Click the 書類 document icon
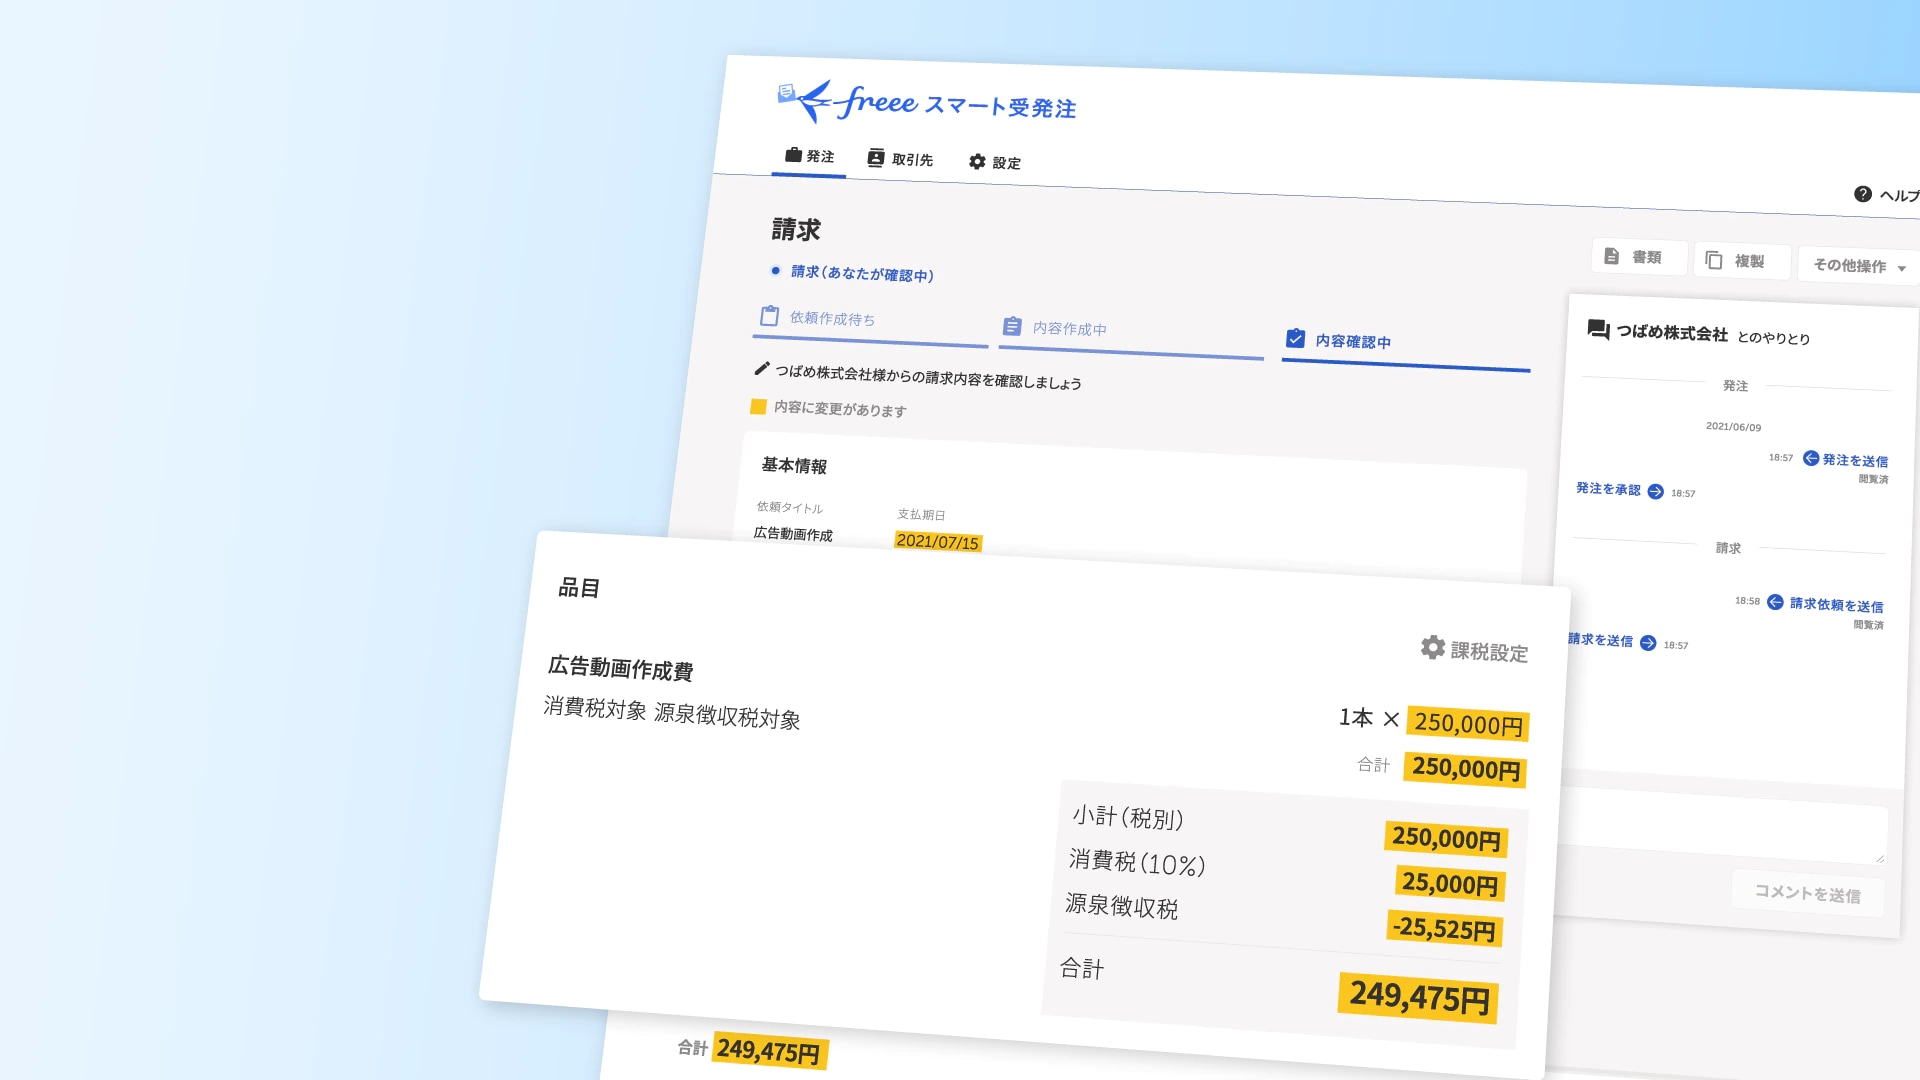Screen dimensions: 1920x1080 (1612, 256)
